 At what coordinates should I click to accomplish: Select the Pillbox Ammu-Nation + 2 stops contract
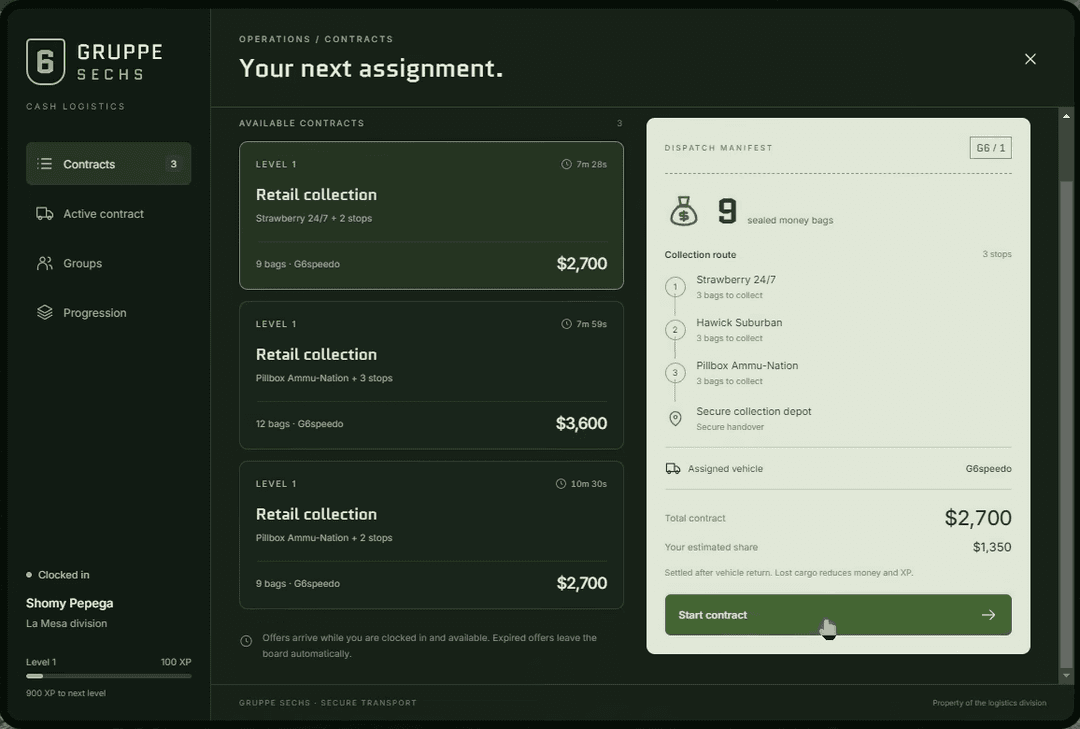(x=431, y=535)
